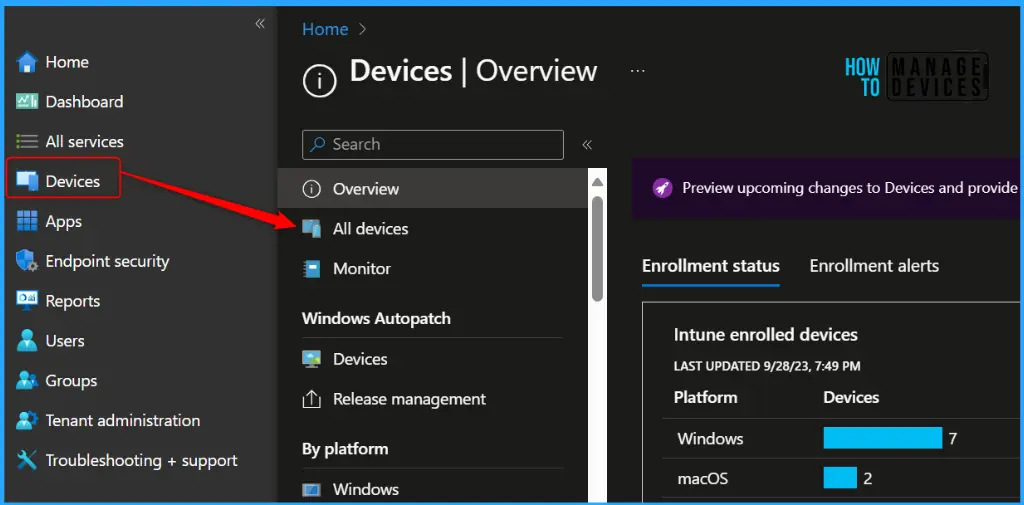Click the chevron after Home breadcrumb
Image resolution: width=1024 pixels, height=505 pixels.
(362, 29)
